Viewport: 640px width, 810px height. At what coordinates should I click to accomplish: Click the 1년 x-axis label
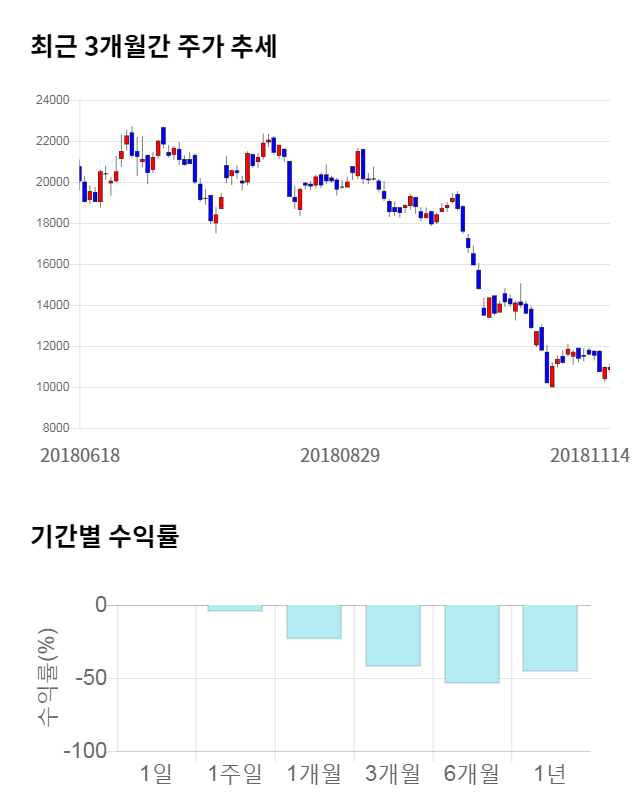(x=550, y=773)
